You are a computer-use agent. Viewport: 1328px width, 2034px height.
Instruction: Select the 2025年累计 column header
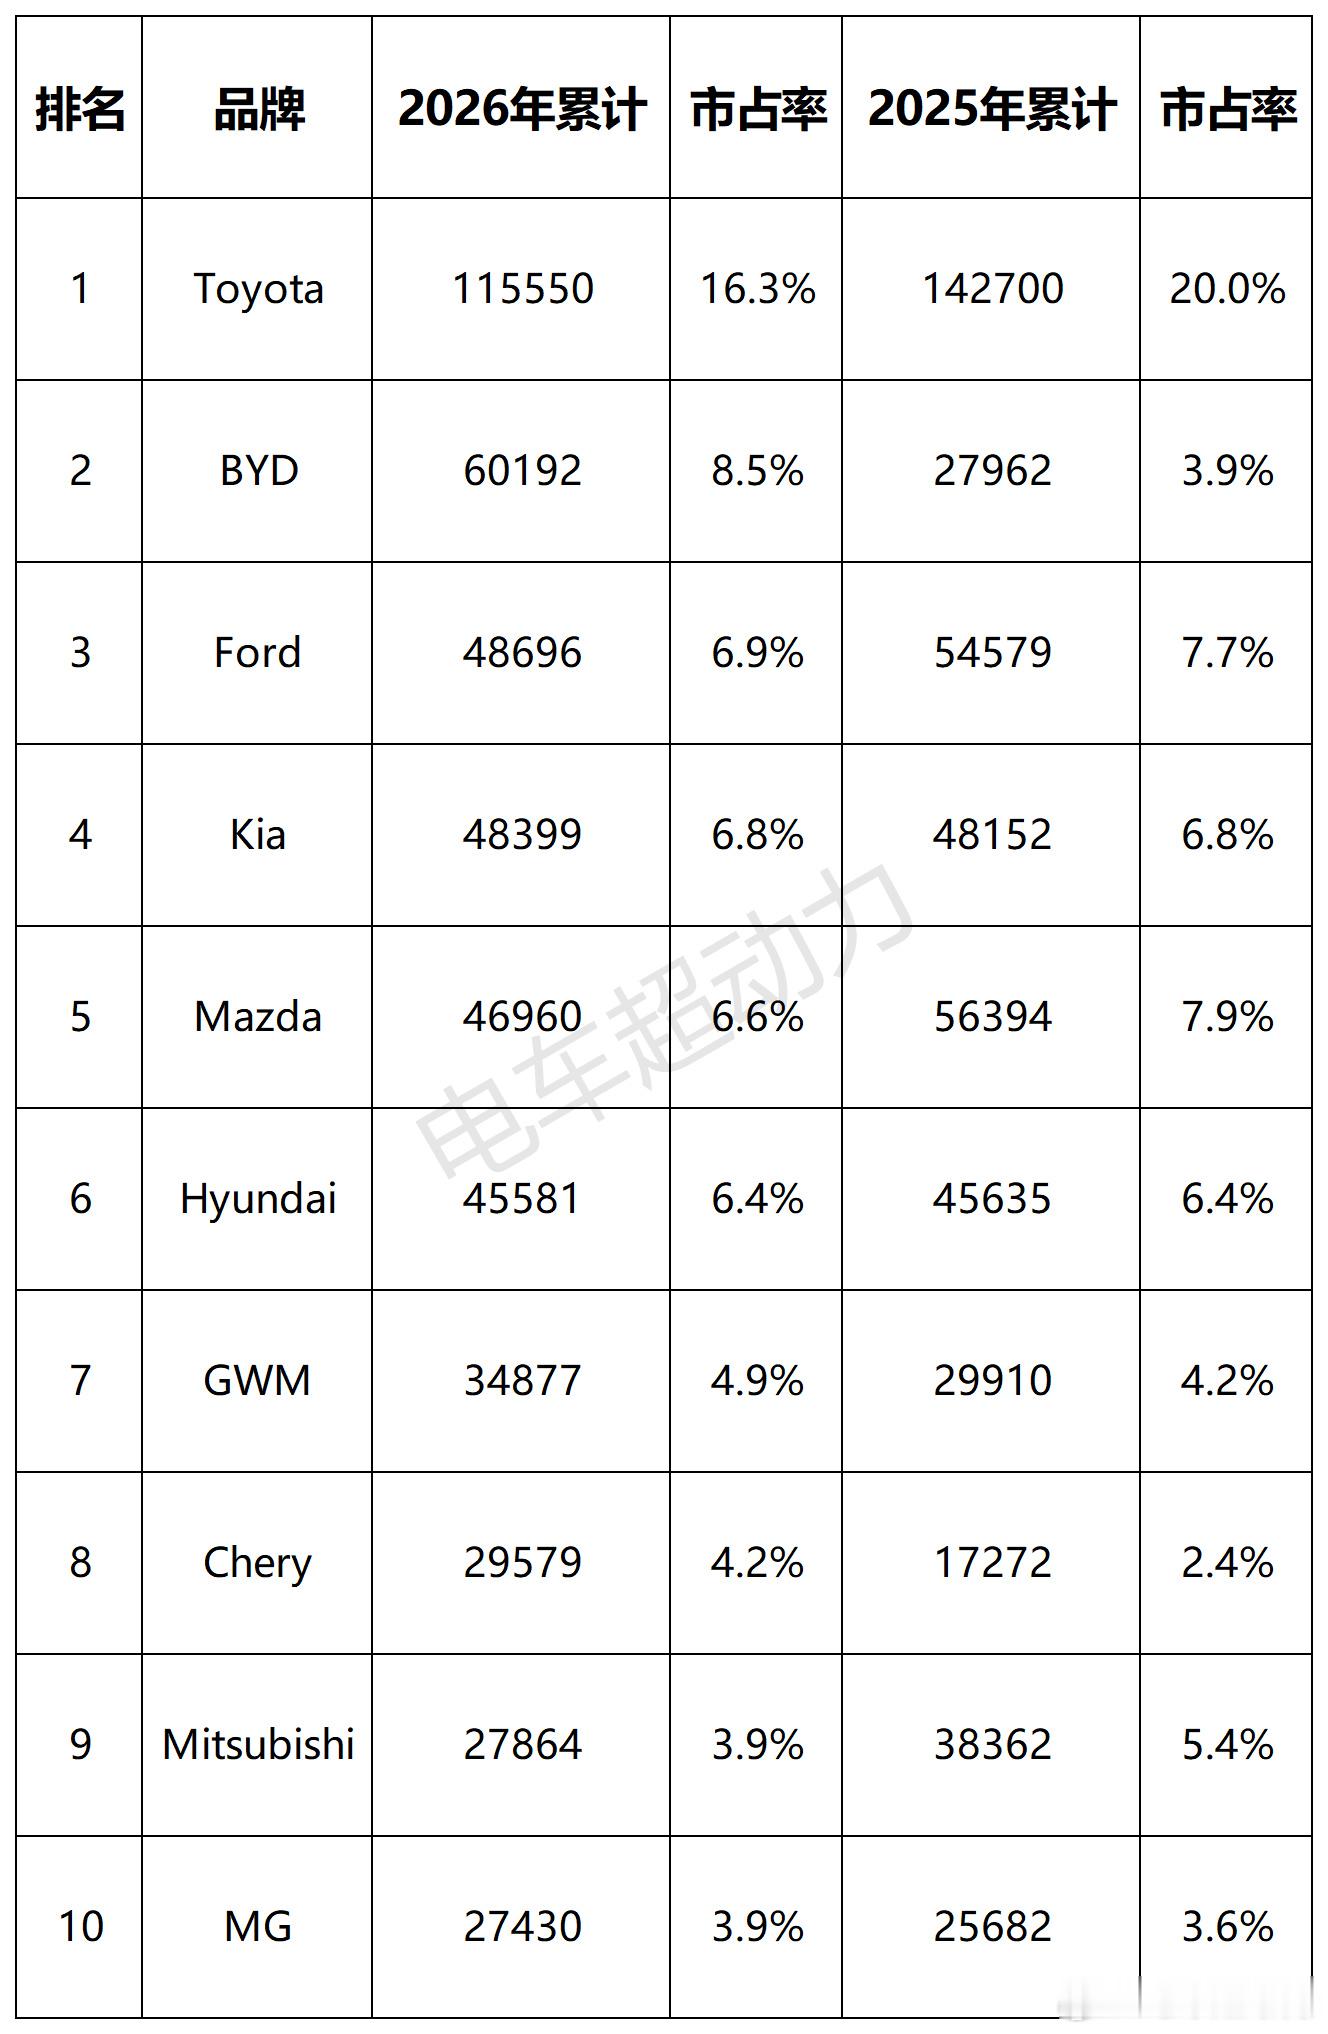991,108
